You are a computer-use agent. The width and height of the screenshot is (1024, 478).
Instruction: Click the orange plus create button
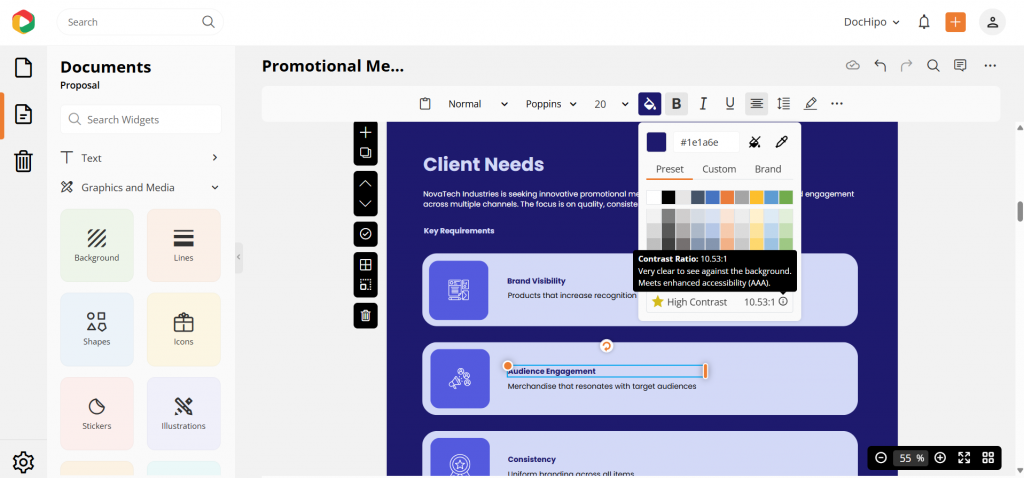coord(955,22)
